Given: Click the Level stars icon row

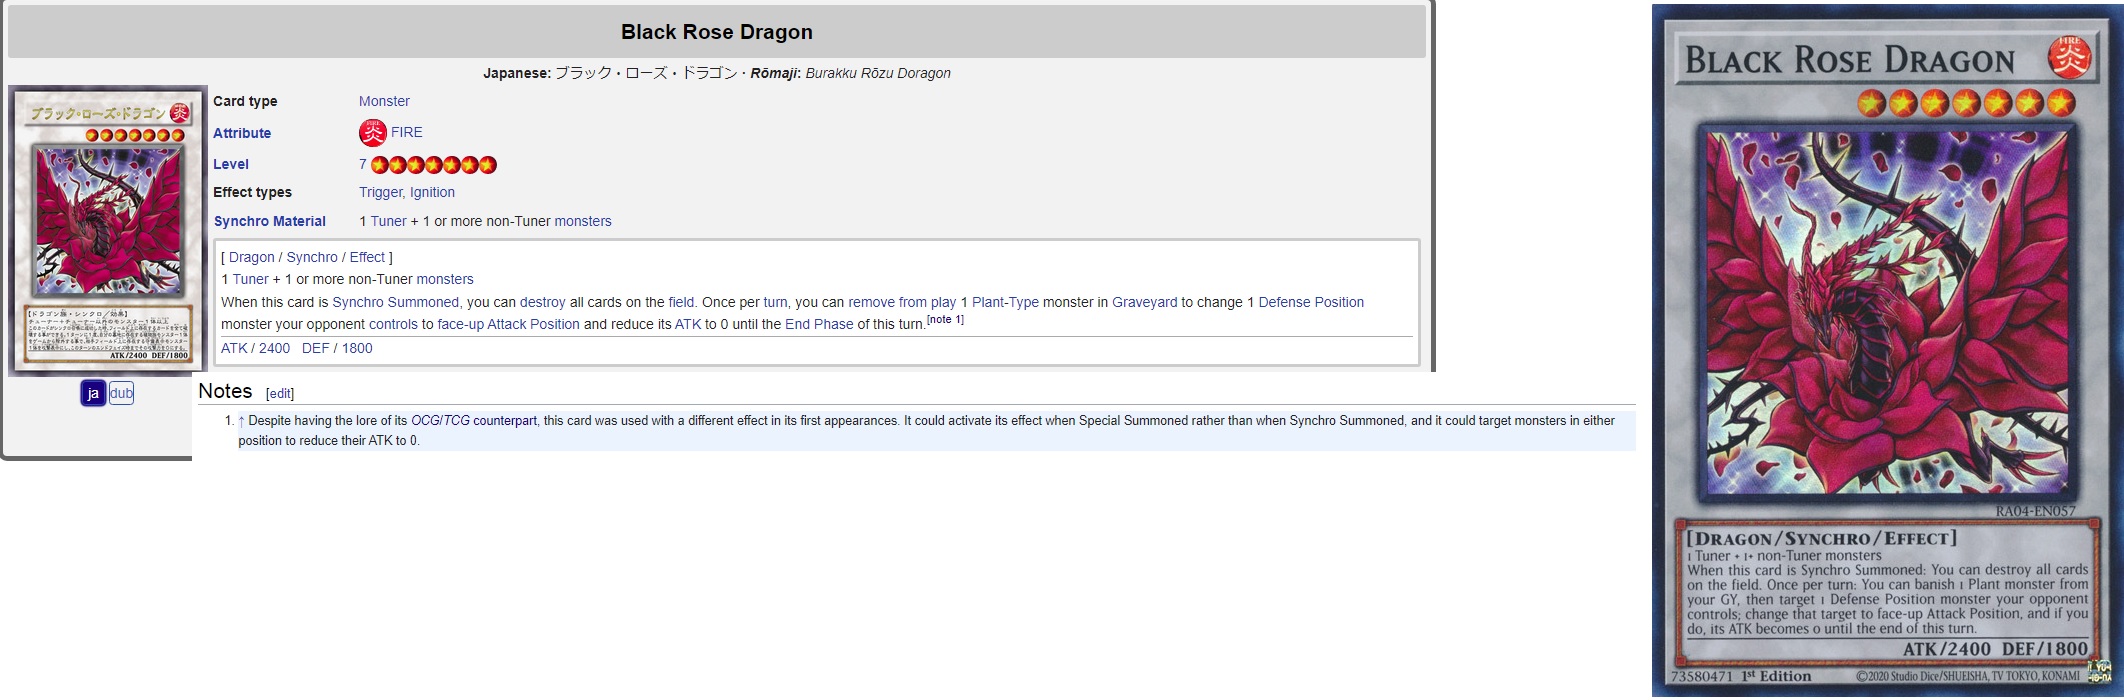Looking at the screenshot, I should pyautogui.click(x=434, y=165).
